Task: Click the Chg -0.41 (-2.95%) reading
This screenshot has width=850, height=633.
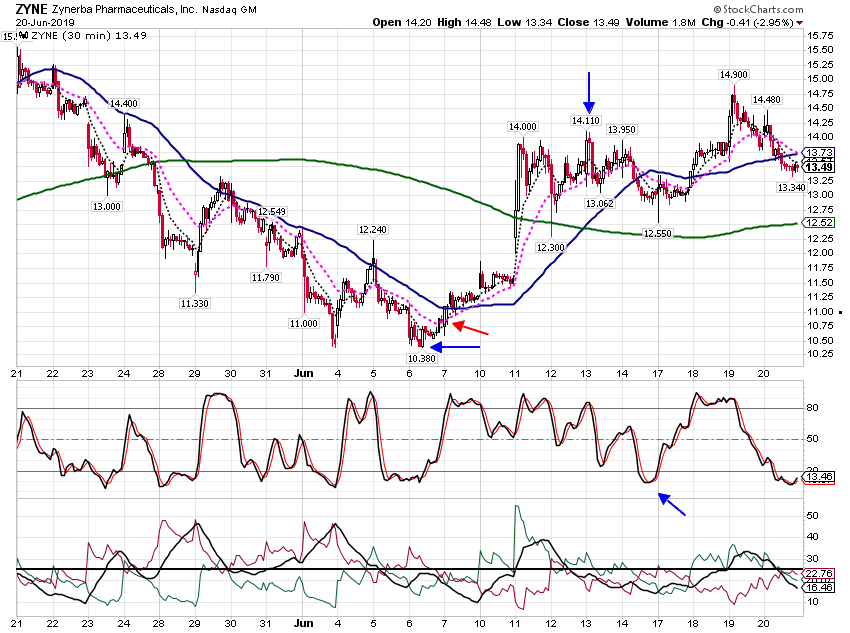Action: coord(748,23)
